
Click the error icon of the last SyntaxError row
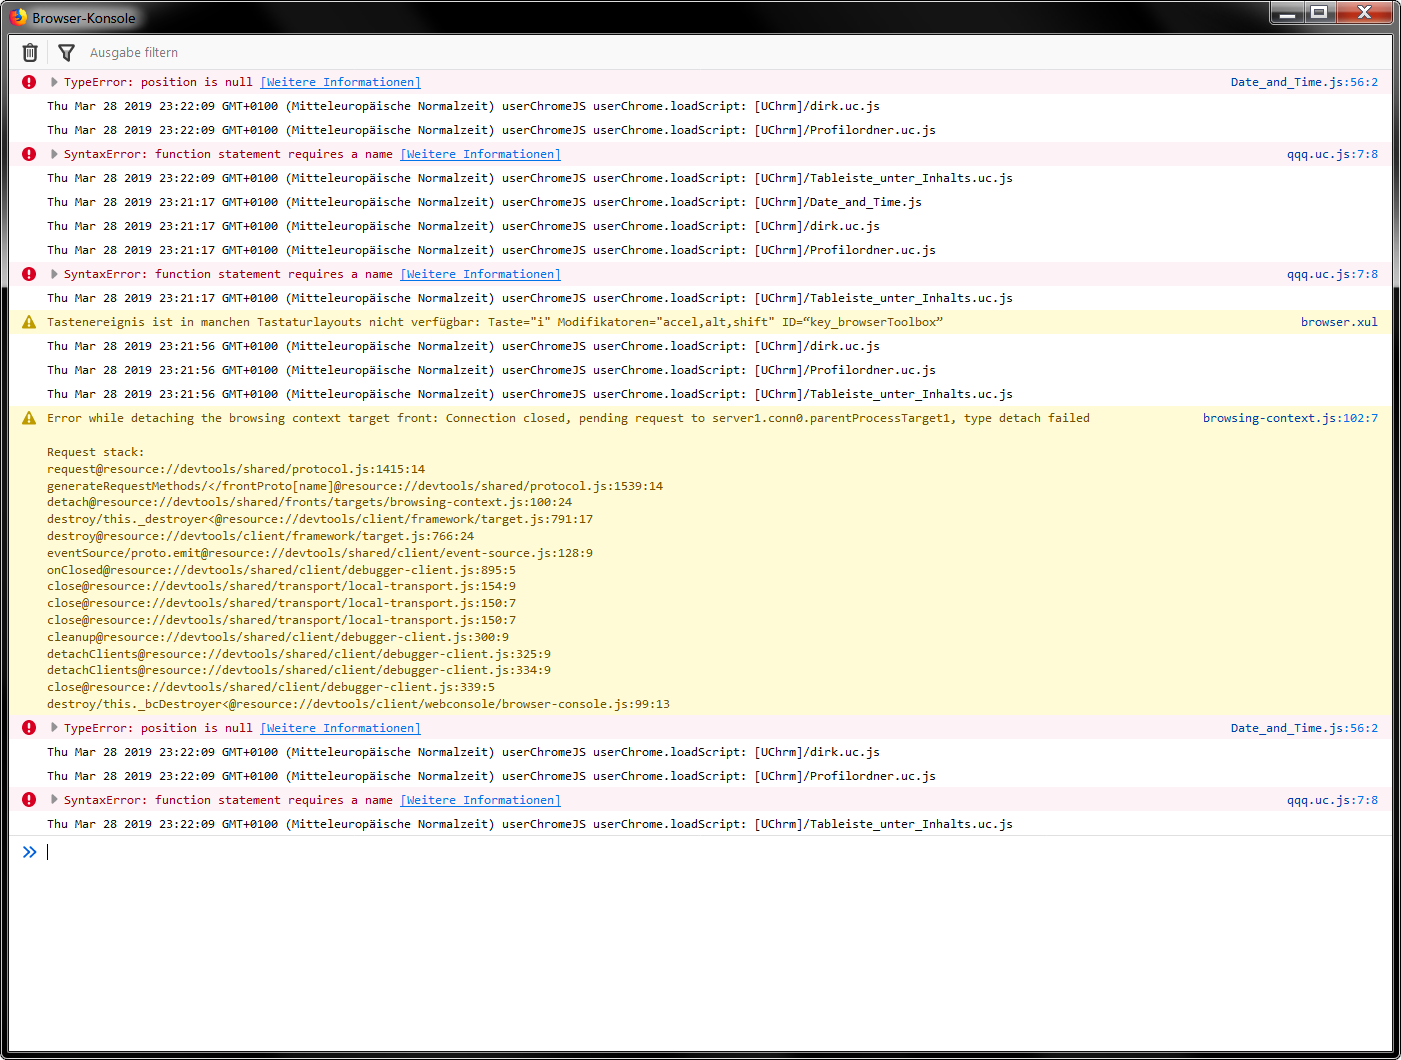coord(29,800)
